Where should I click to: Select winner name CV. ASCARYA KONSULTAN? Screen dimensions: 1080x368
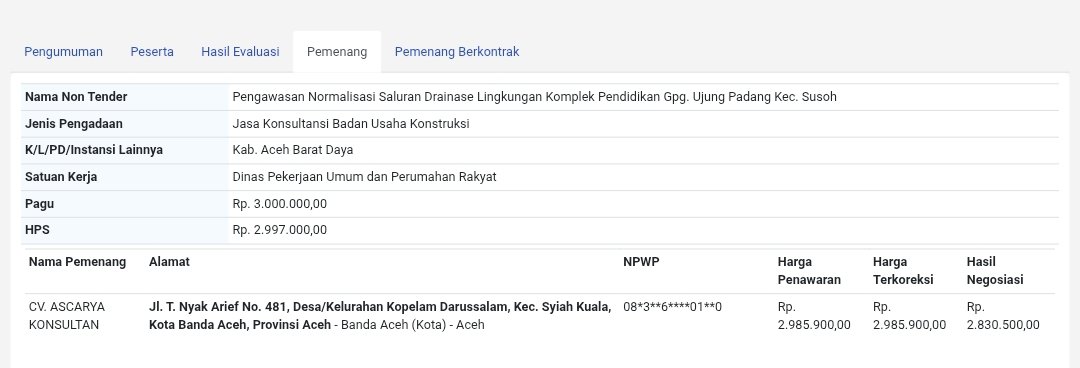click(x=67, y=316)
